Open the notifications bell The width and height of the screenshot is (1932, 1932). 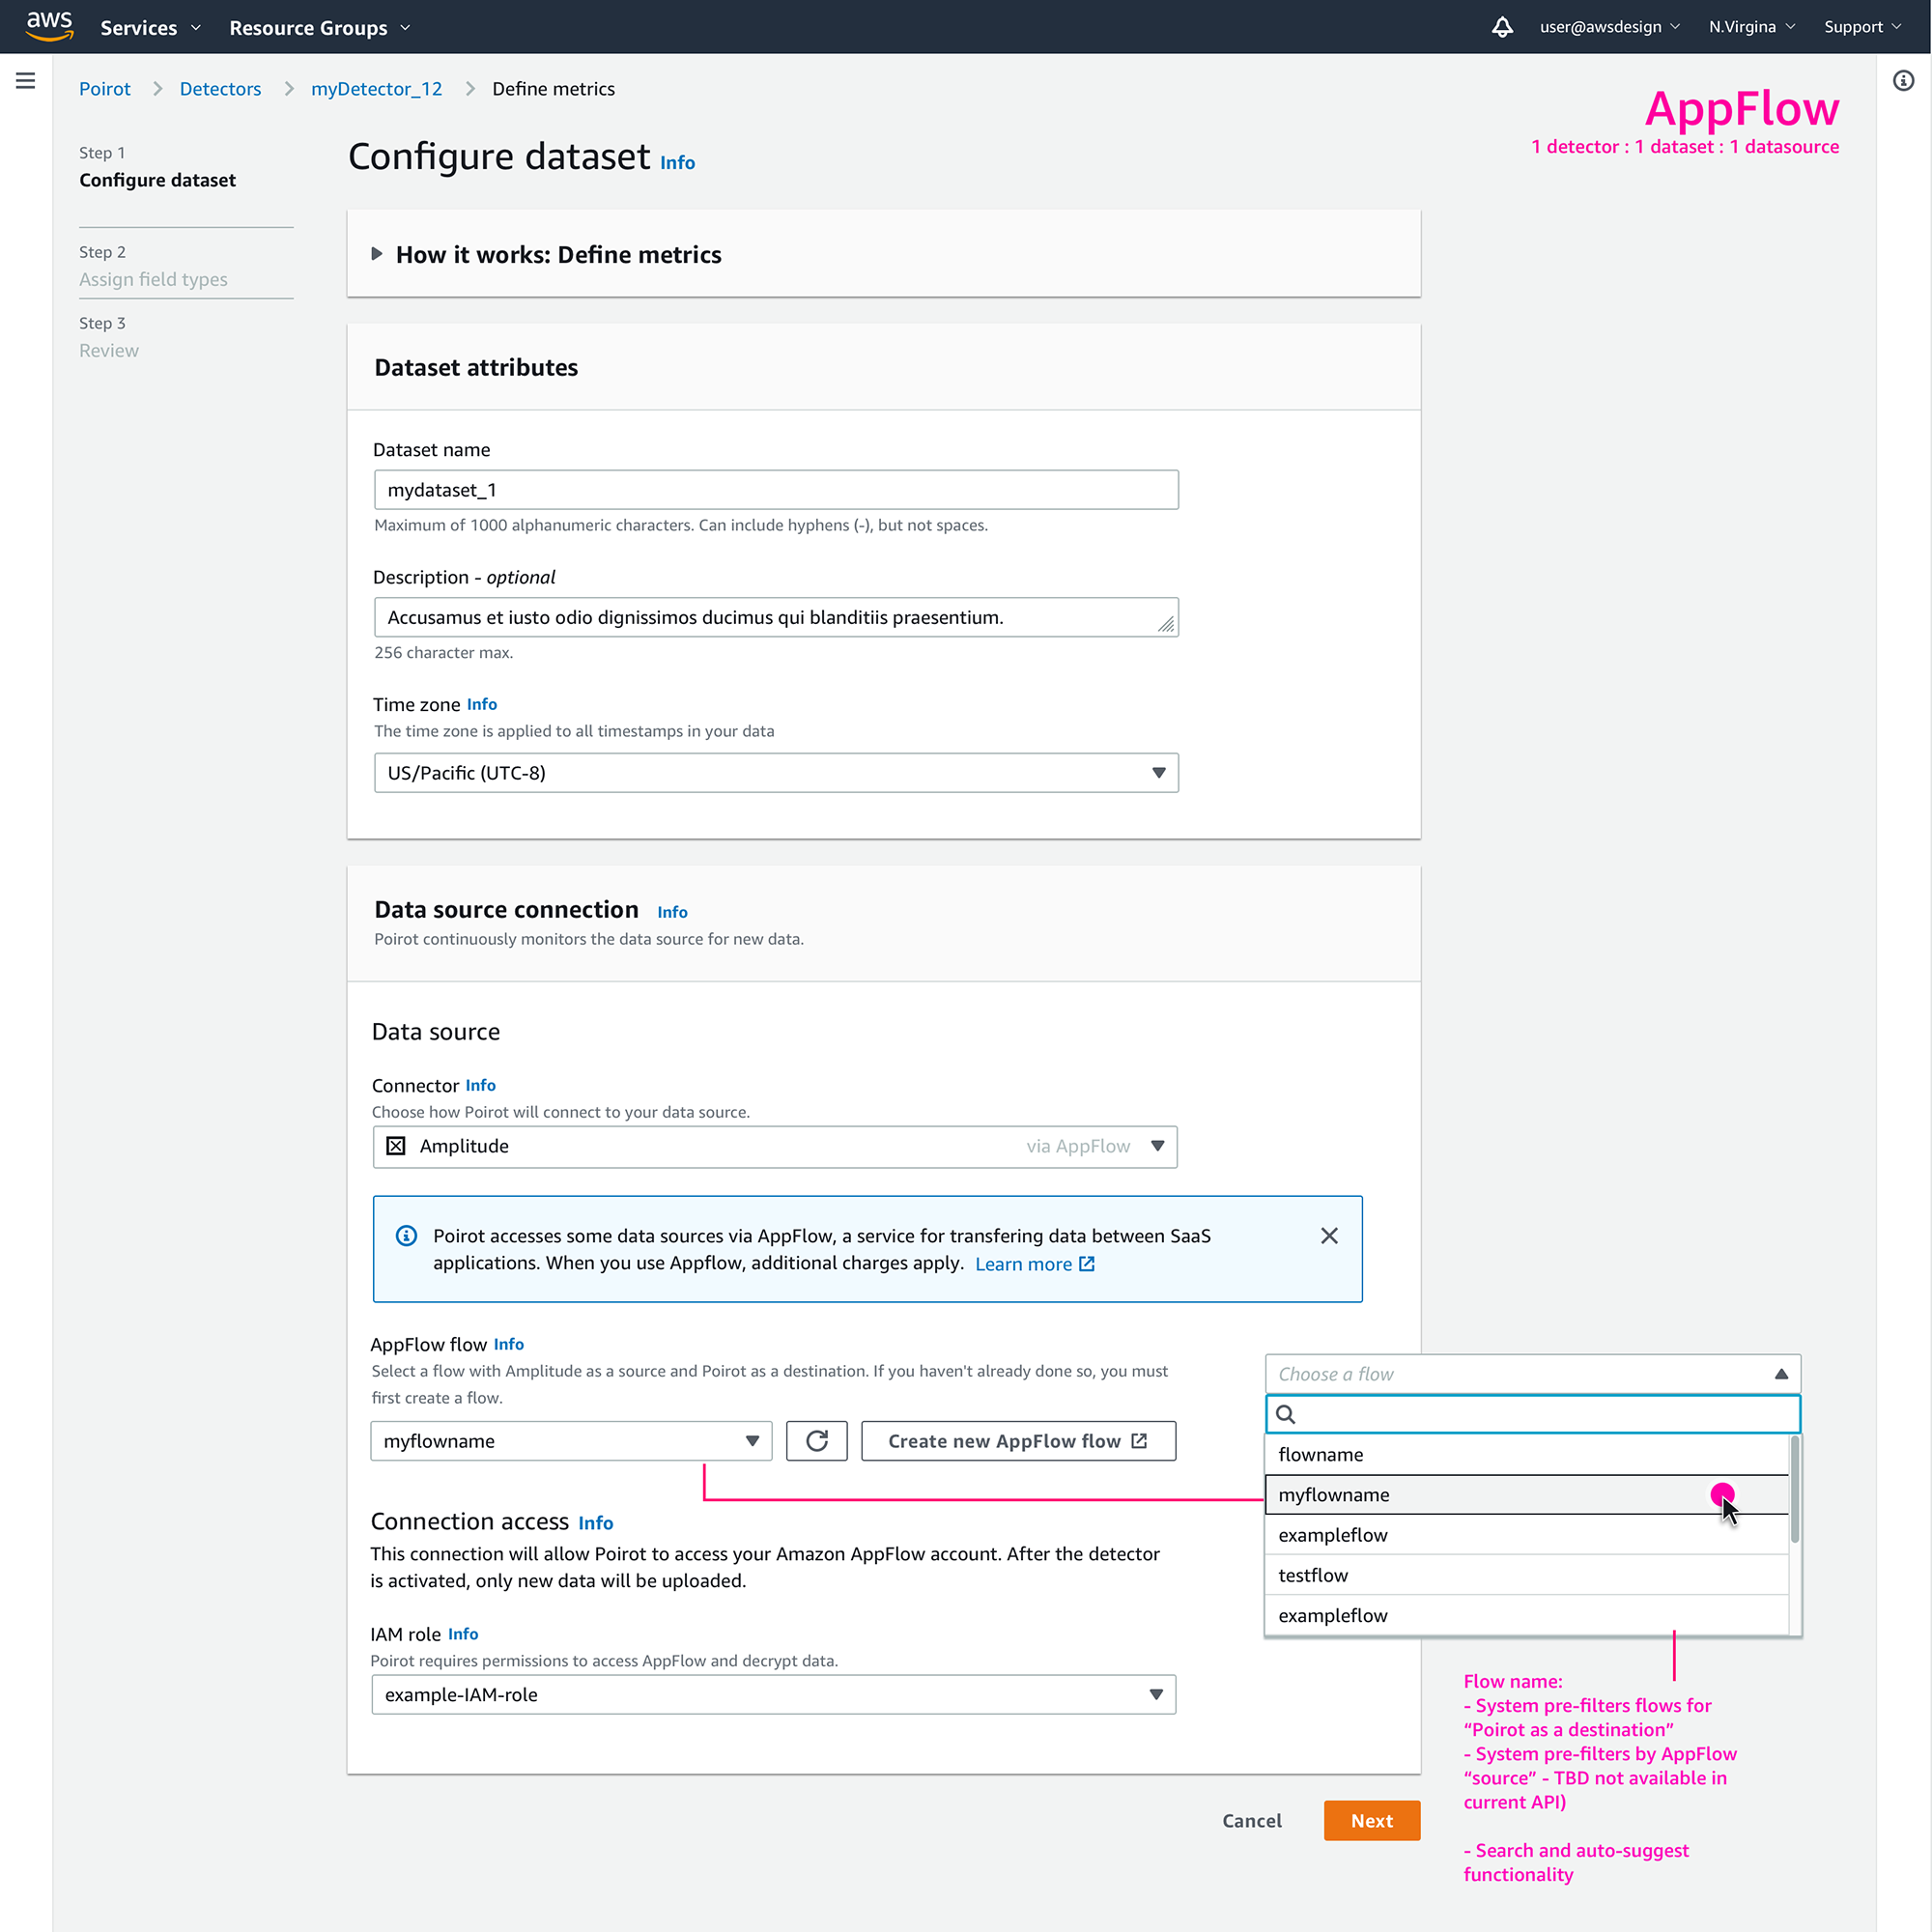click(1502, 27)
